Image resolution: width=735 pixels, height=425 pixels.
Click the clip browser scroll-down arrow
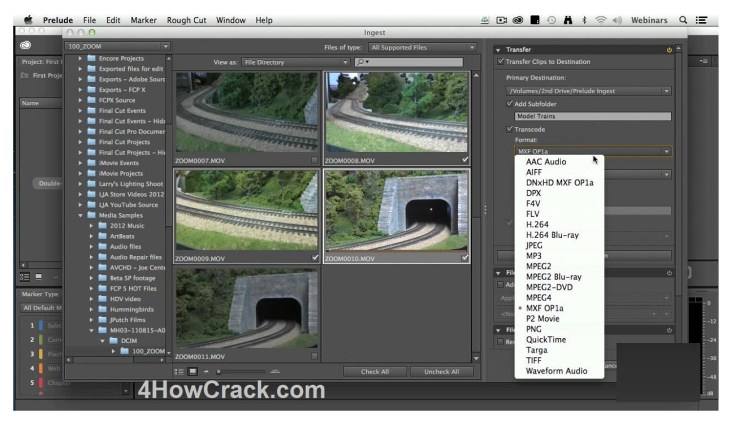[476, 358]
